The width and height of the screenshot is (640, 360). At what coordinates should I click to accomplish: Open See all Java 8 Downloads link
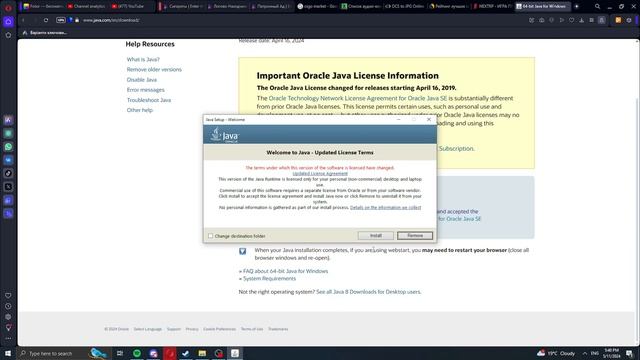pyautogui.click(x=369, y=292)
